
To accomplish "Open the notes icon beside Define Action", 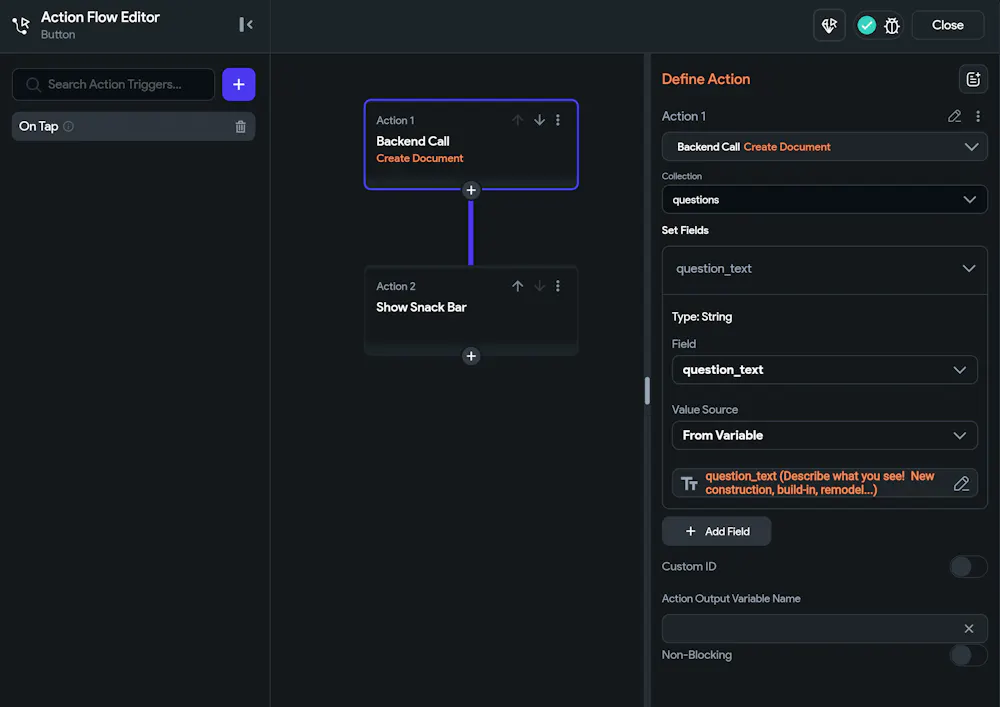I will 973,79.
